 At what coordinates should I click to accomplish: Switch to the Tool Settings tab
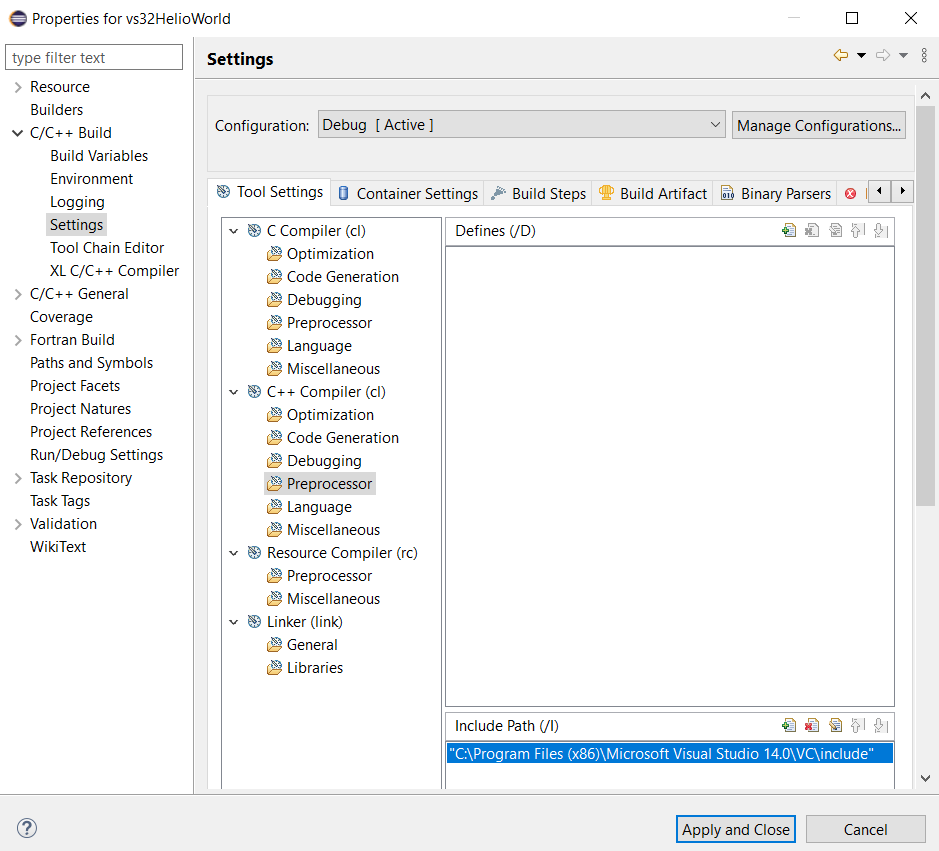point(269,192)
